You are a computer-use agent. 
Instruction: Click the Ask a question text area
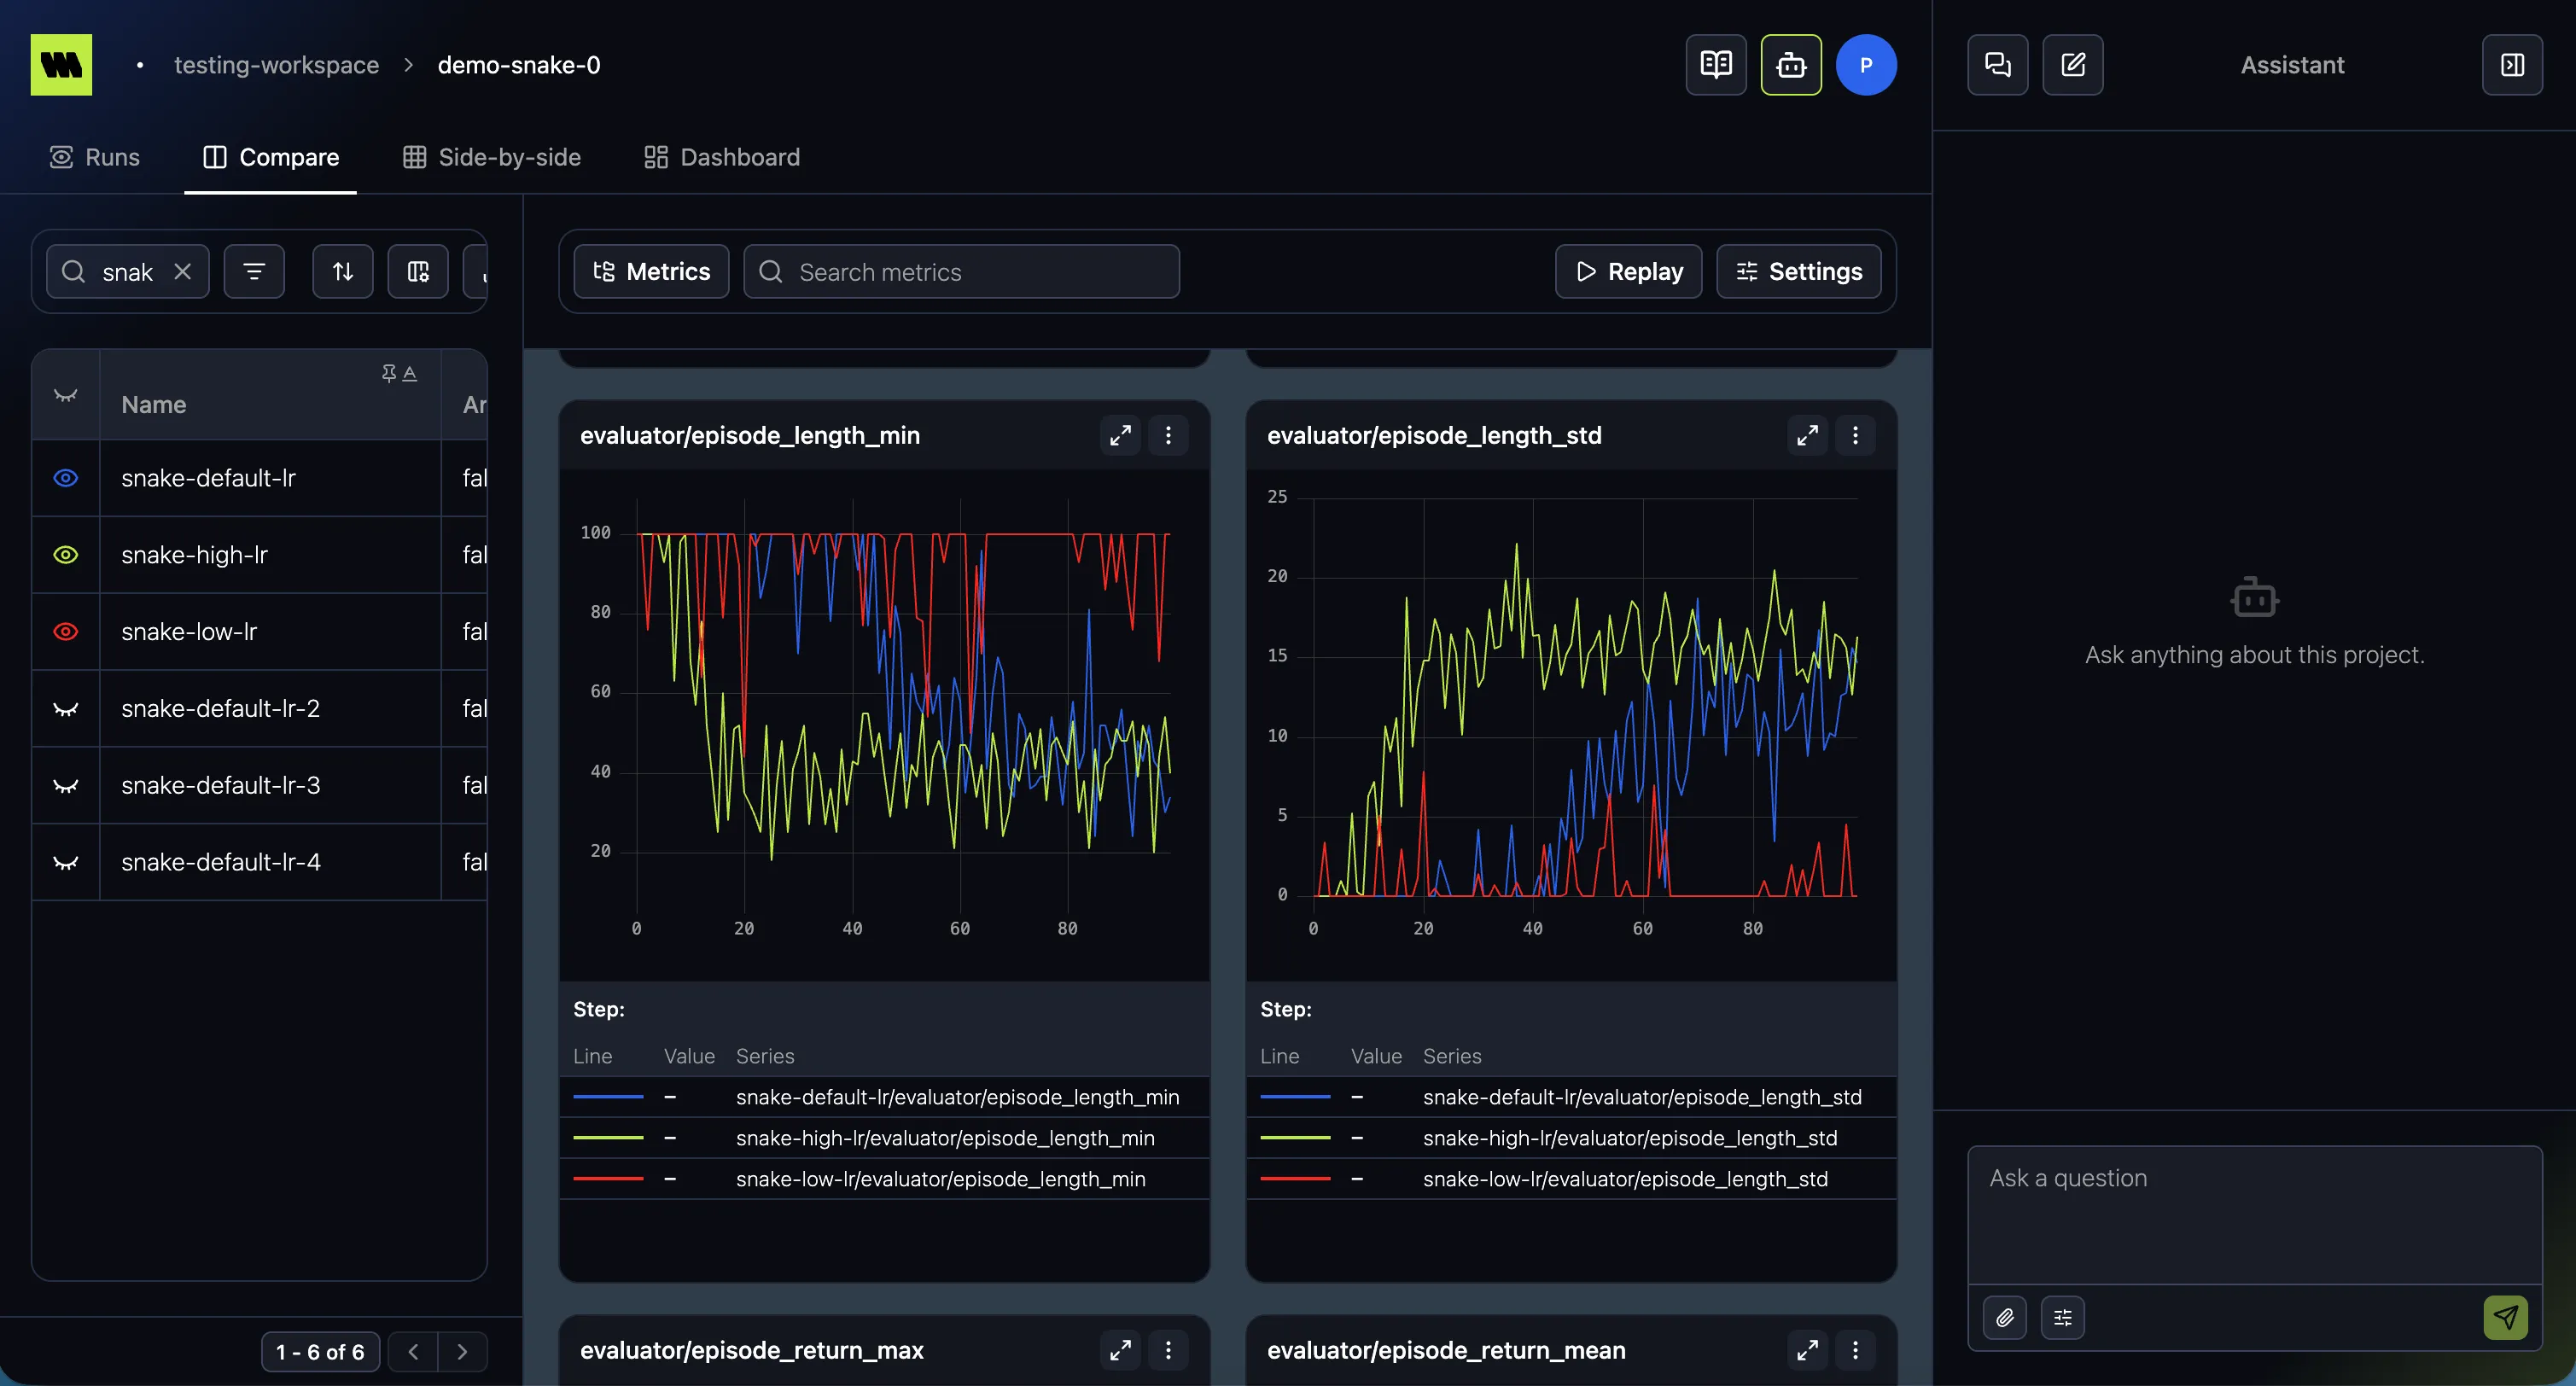tap(2254, 1214)
